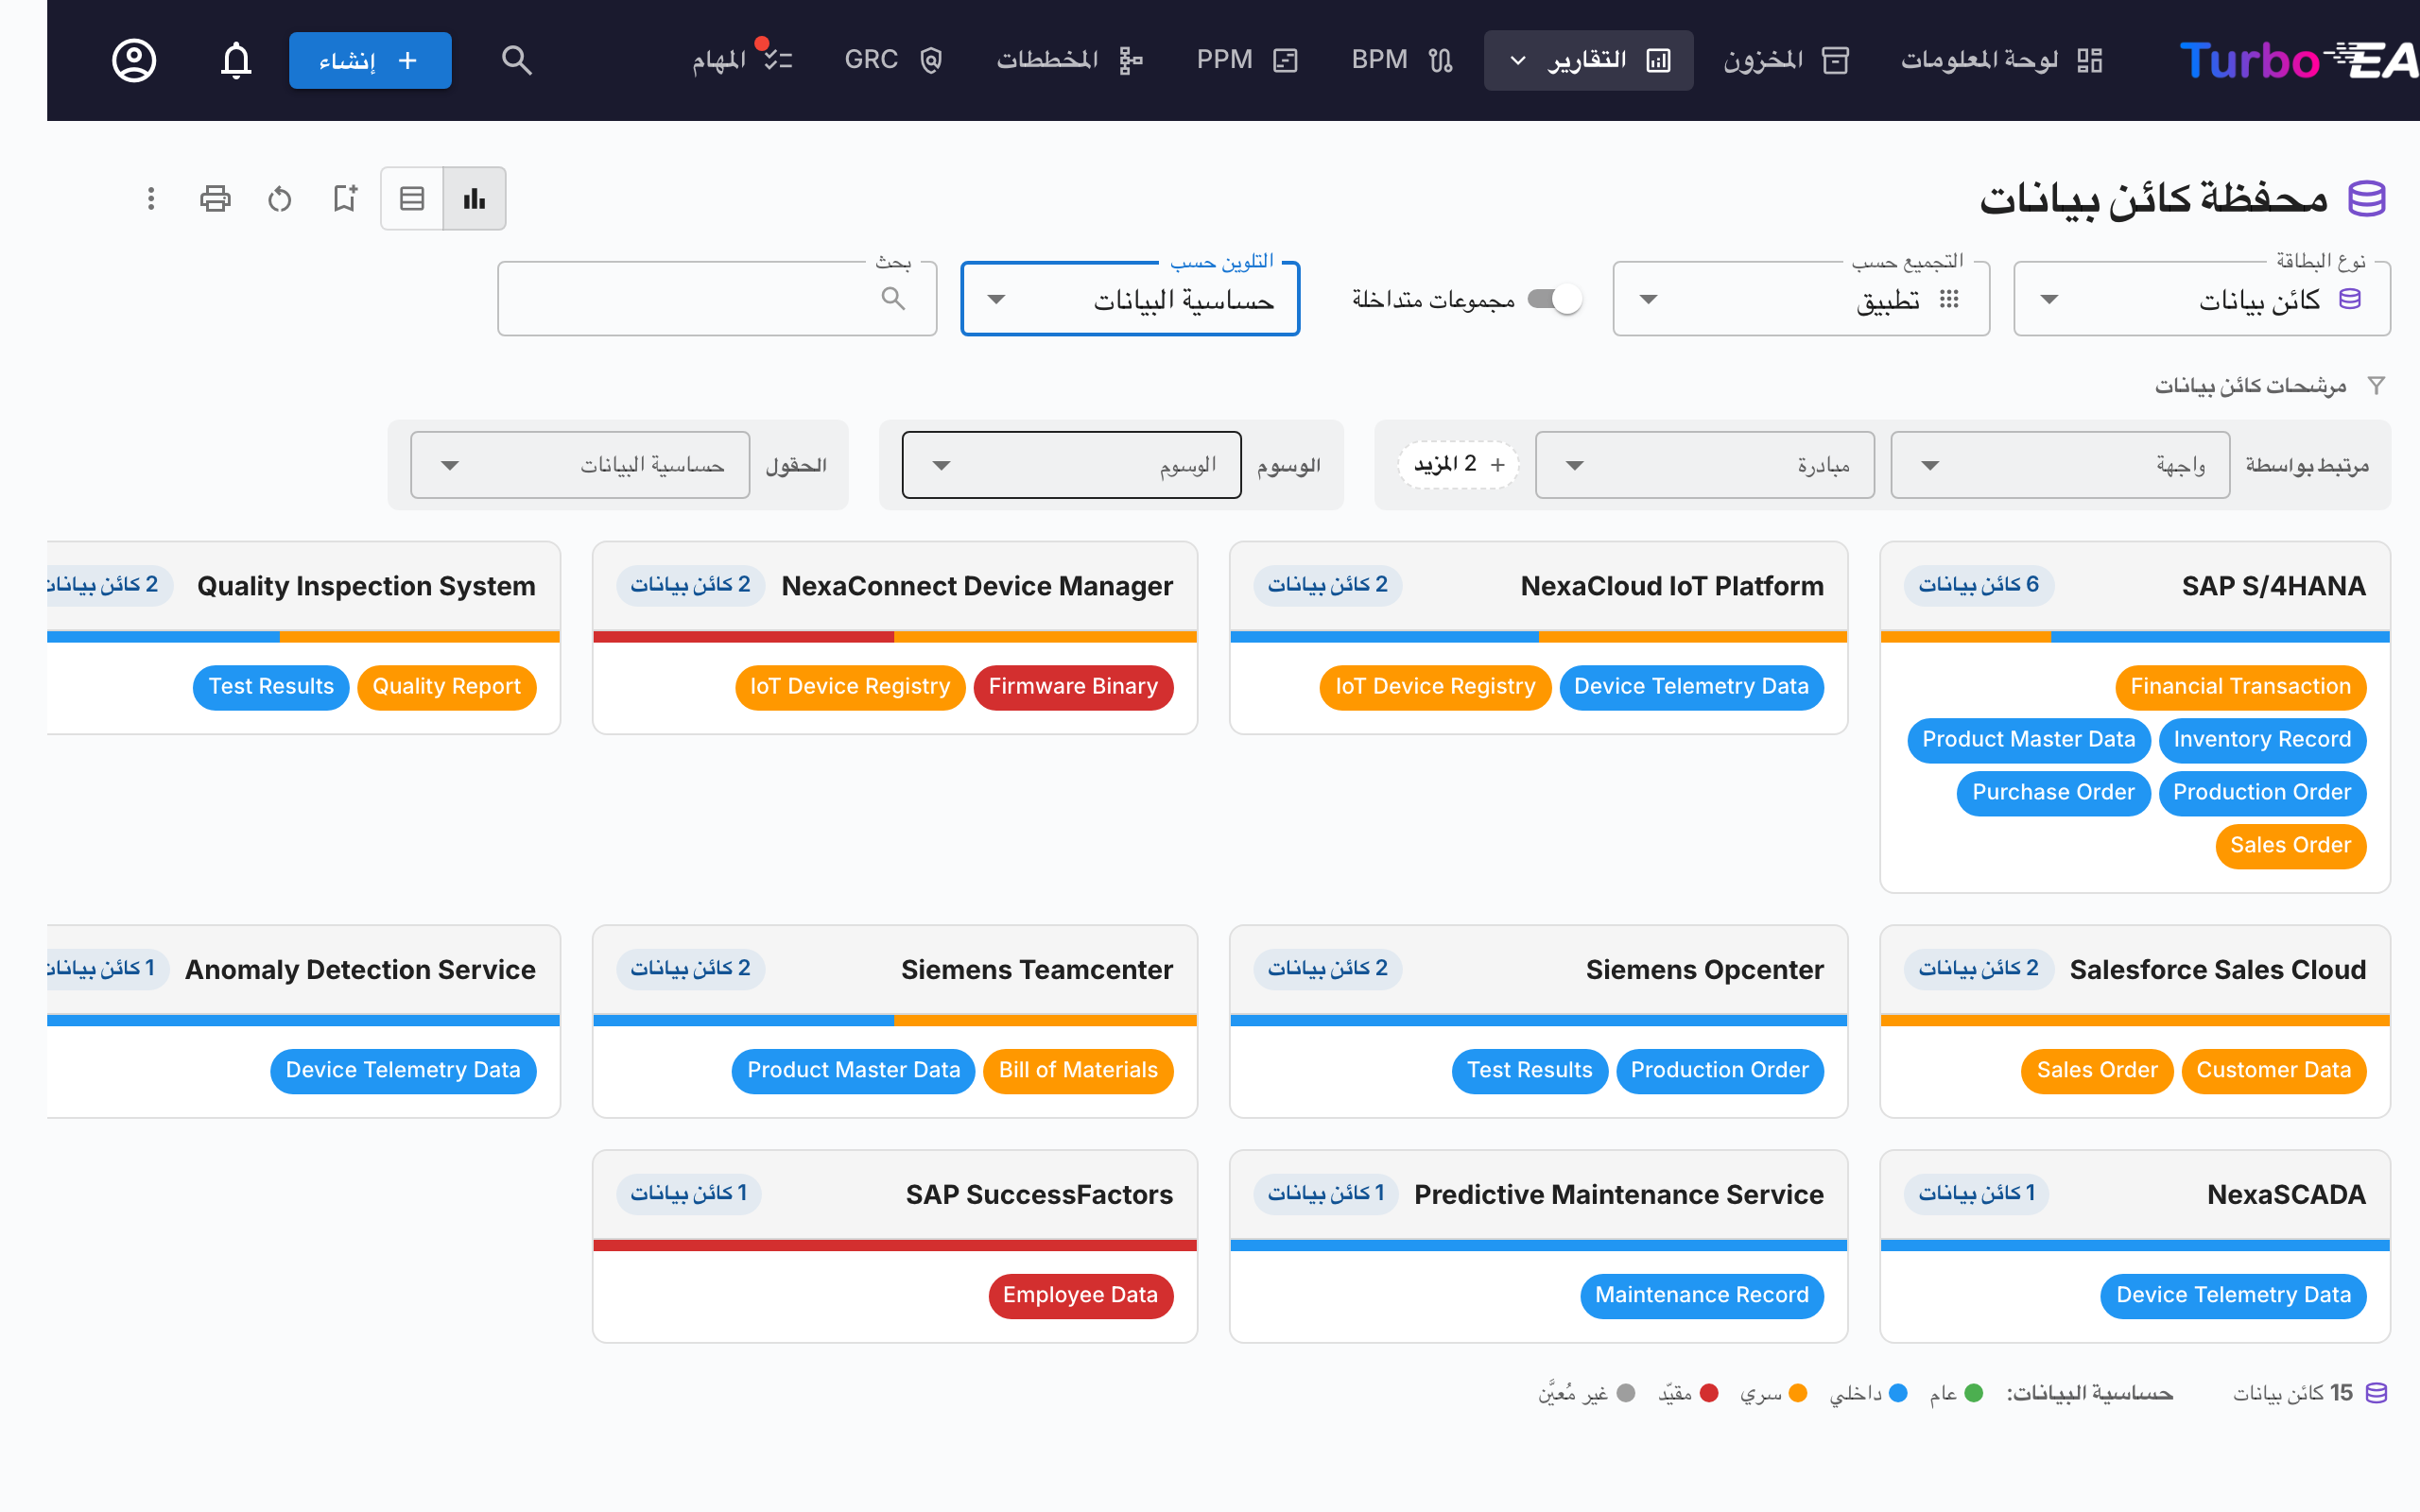Image resolution: width=2420 pixels, height=1512 pixels.
Task: Click SAP S/4HANA's 6 data objects count badge
Action: [x=1979, y=585]
